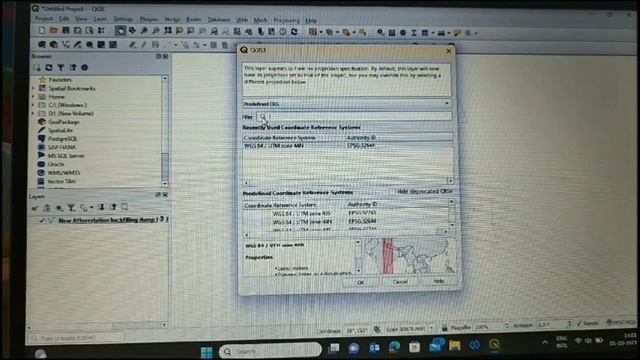Screen dimensions: 640x360
Task: Click the CRS extent map preview
Action: click(409, 256)
